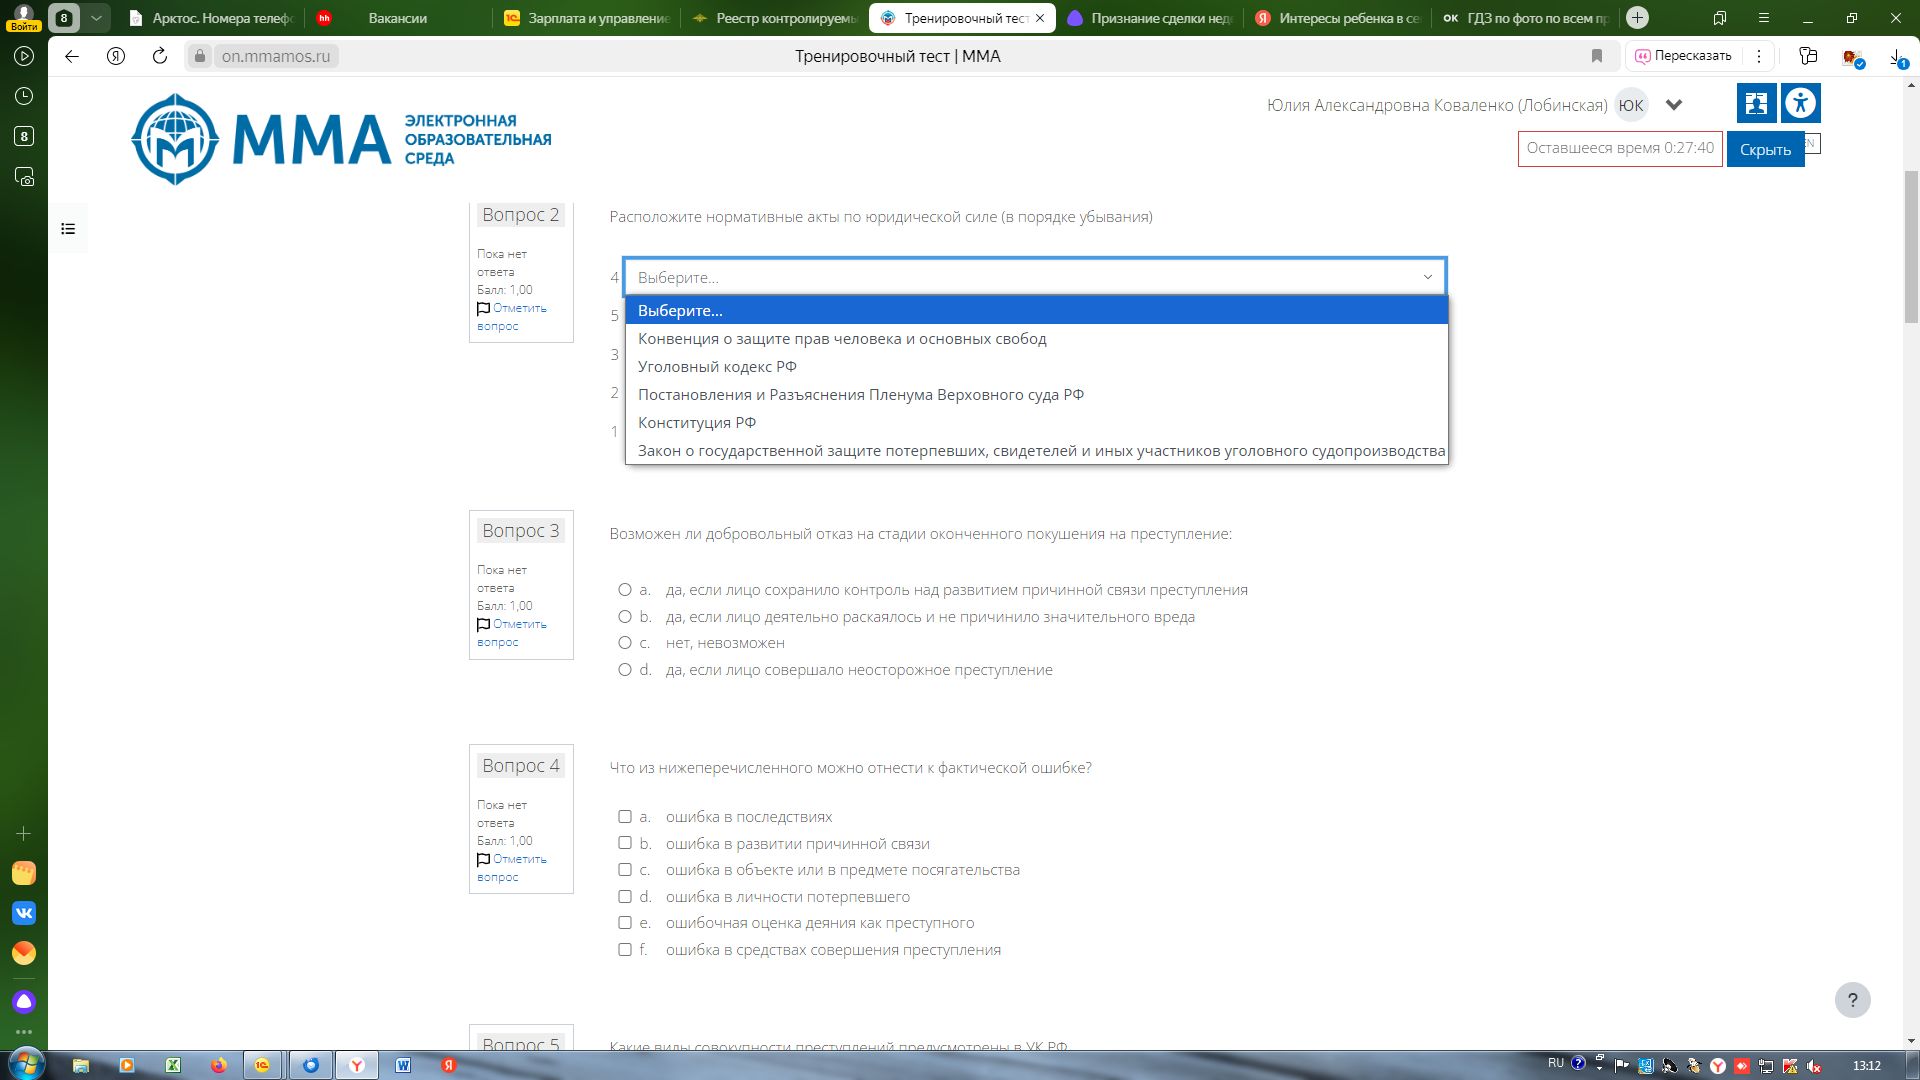Check 'ошибка в личности потерпевшего' option
This screenshot has height=1080, width=1920.
point(625,897)
